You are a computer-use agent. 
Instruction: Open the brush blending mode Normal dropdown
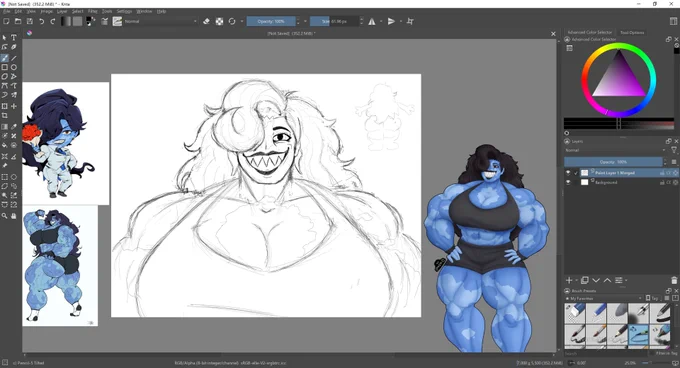coord(160,21)
